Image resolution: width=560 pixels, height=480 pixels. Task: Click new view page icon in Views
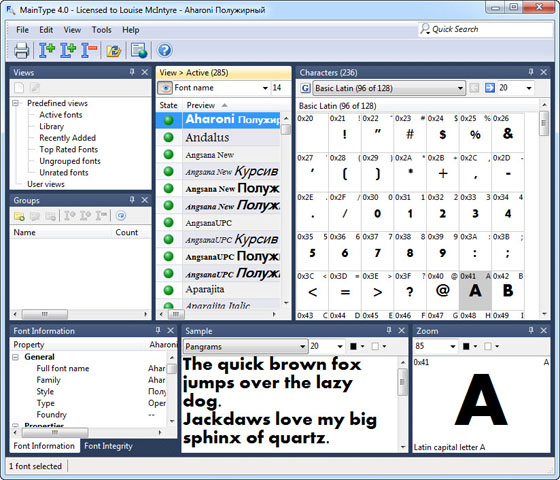19,87
